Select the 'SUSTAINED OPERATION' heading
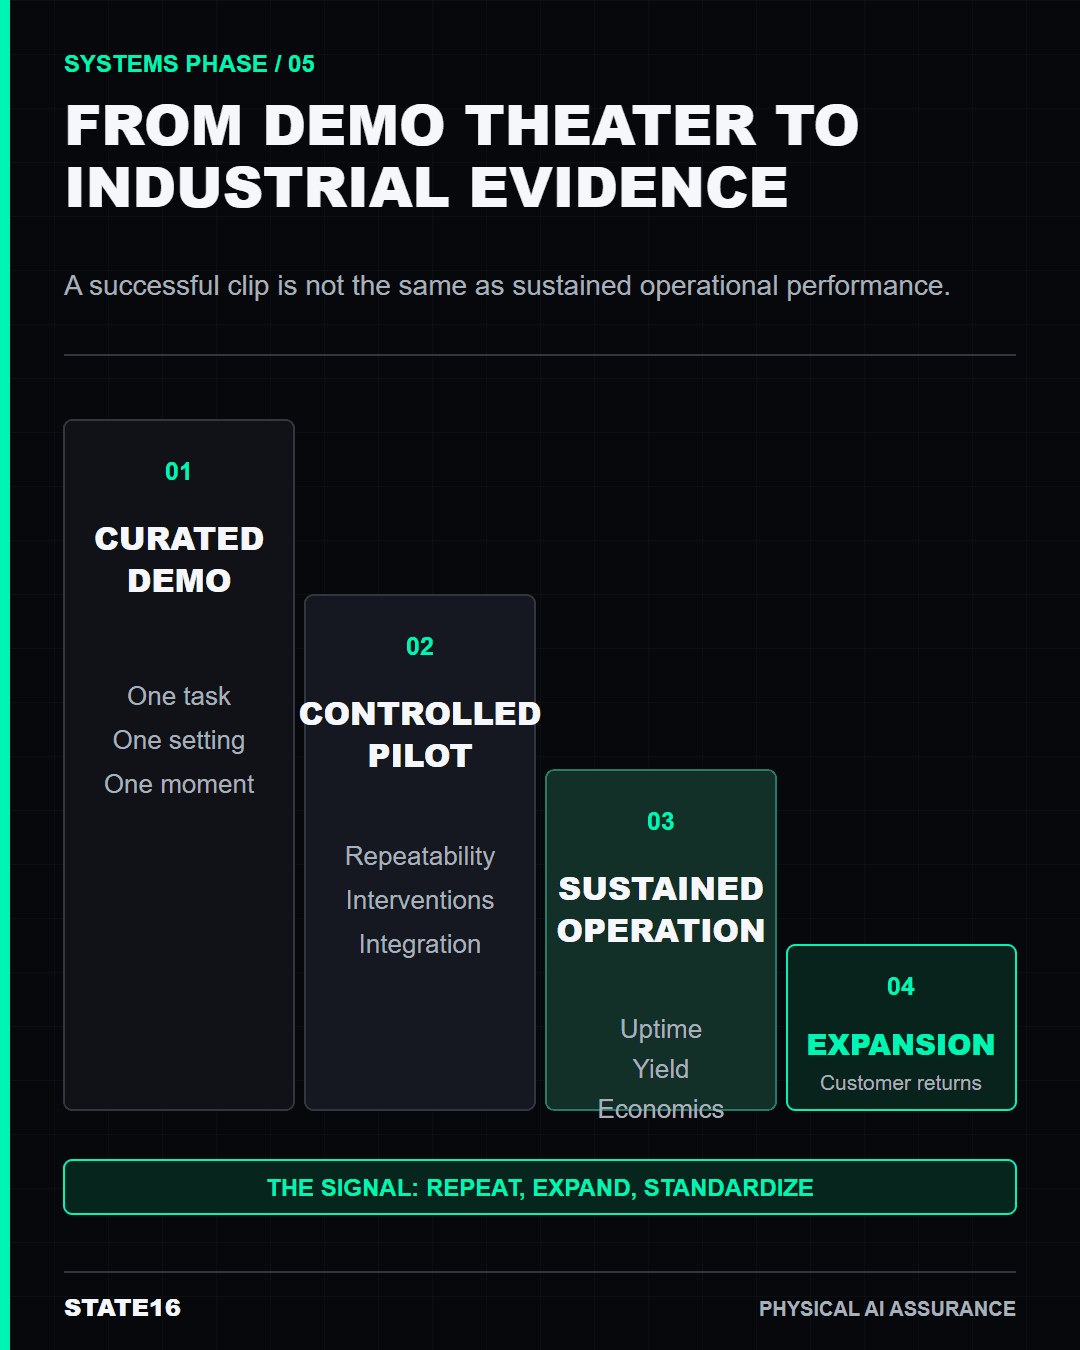The width and height of the screenshot is (1080, 1350). pyautogui.click(x=661, y=909)
